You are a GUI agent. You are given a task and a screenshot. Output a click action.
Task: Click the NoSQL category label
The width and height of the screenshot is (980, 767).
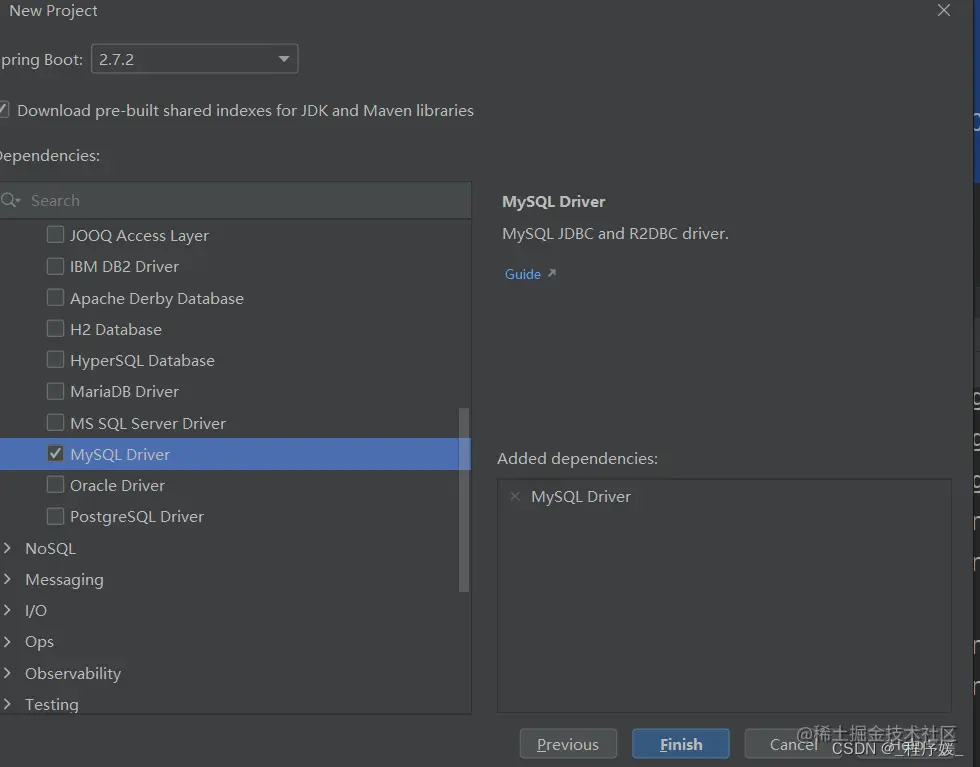[x=50, y=548]
